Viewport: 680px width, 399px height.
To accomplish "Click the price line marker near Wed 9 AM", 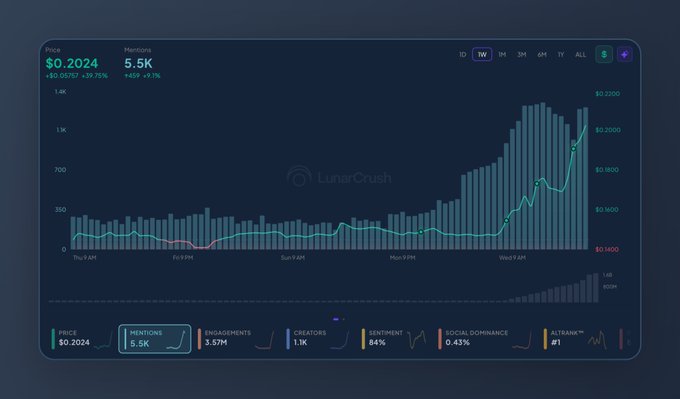I will (x=506, y=221).
